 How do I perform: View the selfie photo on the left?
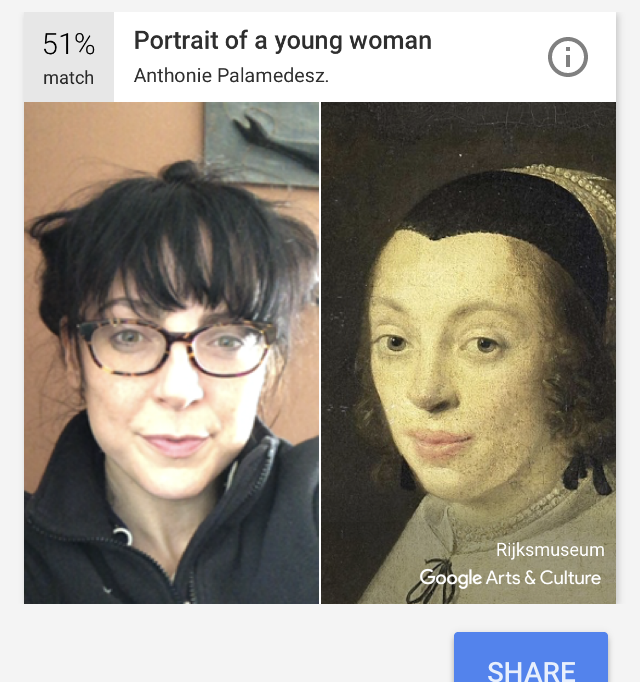(x=171, y=353)
